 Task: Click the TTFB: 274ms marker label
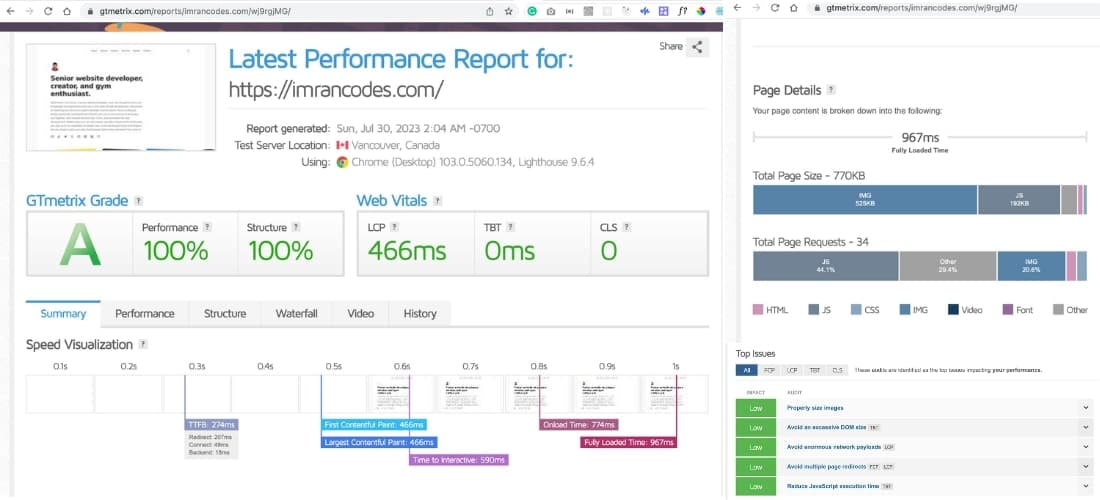click(212, 424)
